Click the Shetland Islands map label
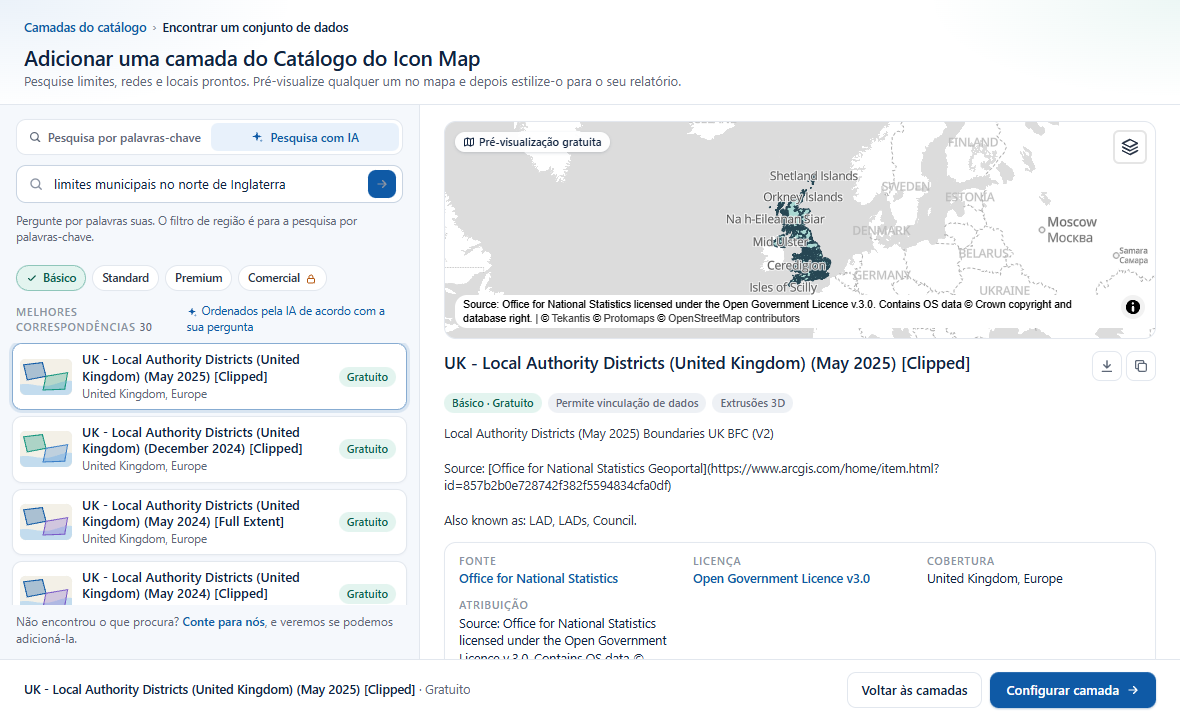Image resolution: width=1180 pixels, height=720 pixels. [x=814, y=176]
